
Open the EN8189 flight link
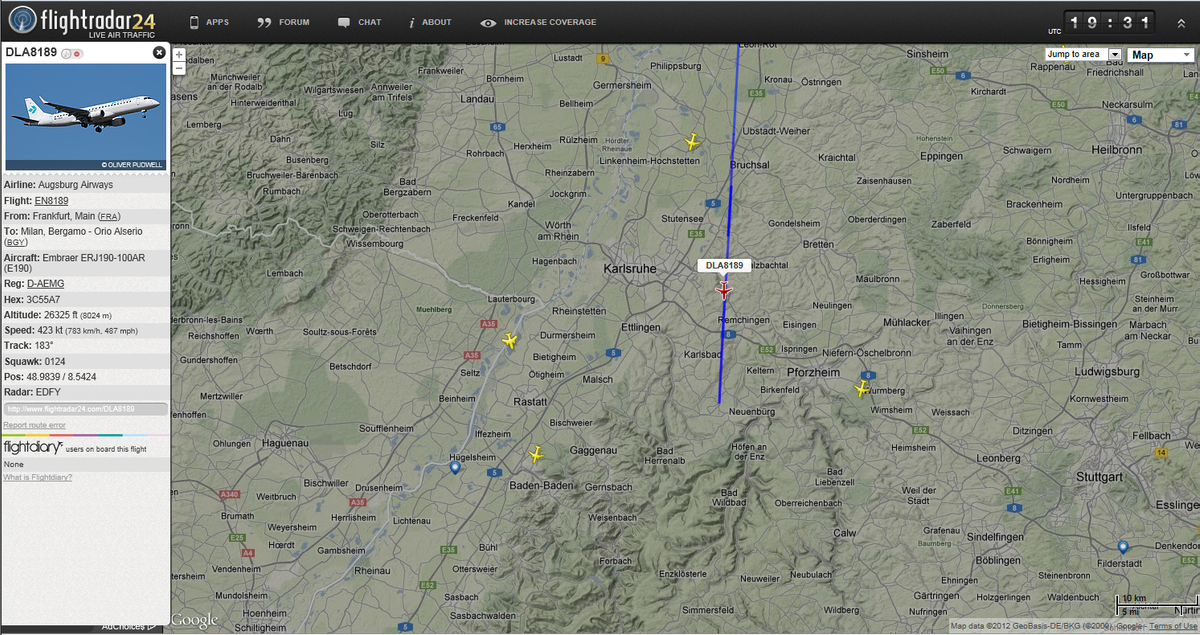tap(51, 200)
